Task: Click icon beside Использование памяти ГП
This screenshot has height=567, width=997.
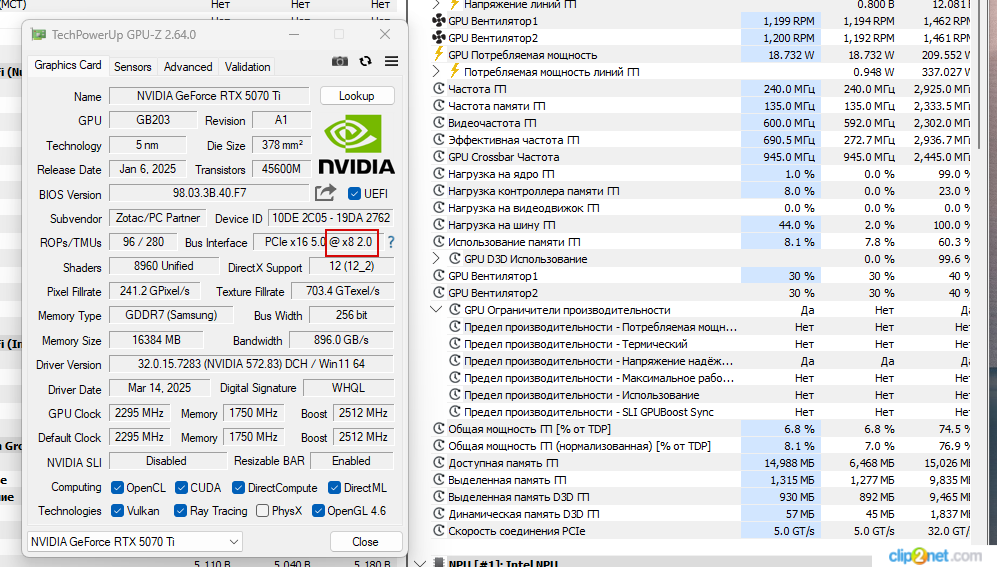Action: pos(439,241)
